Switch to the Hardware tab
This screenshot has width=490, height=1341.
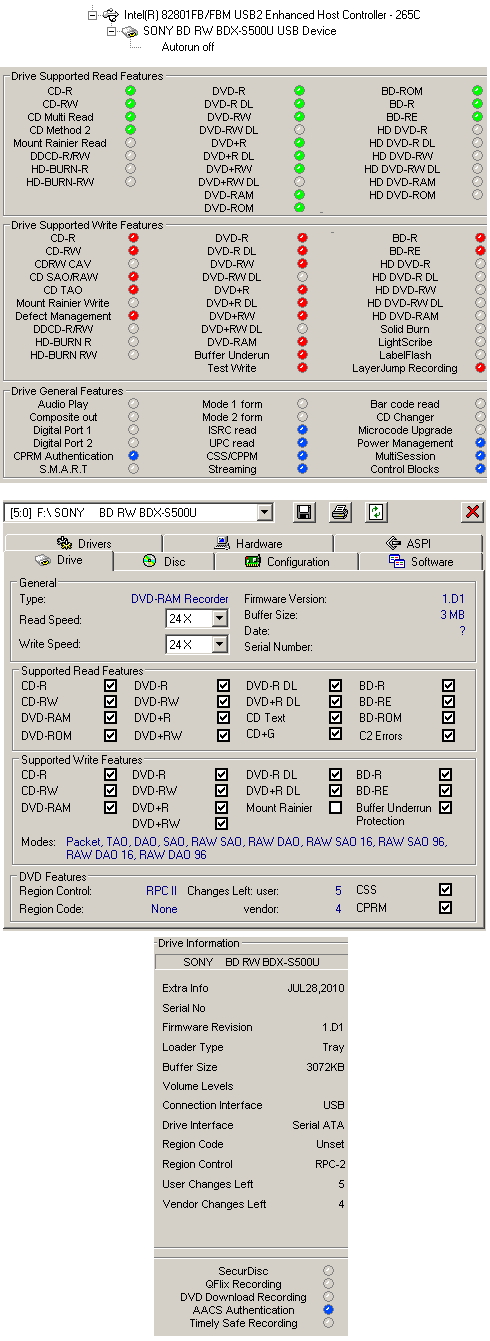[x=247, y=543]
